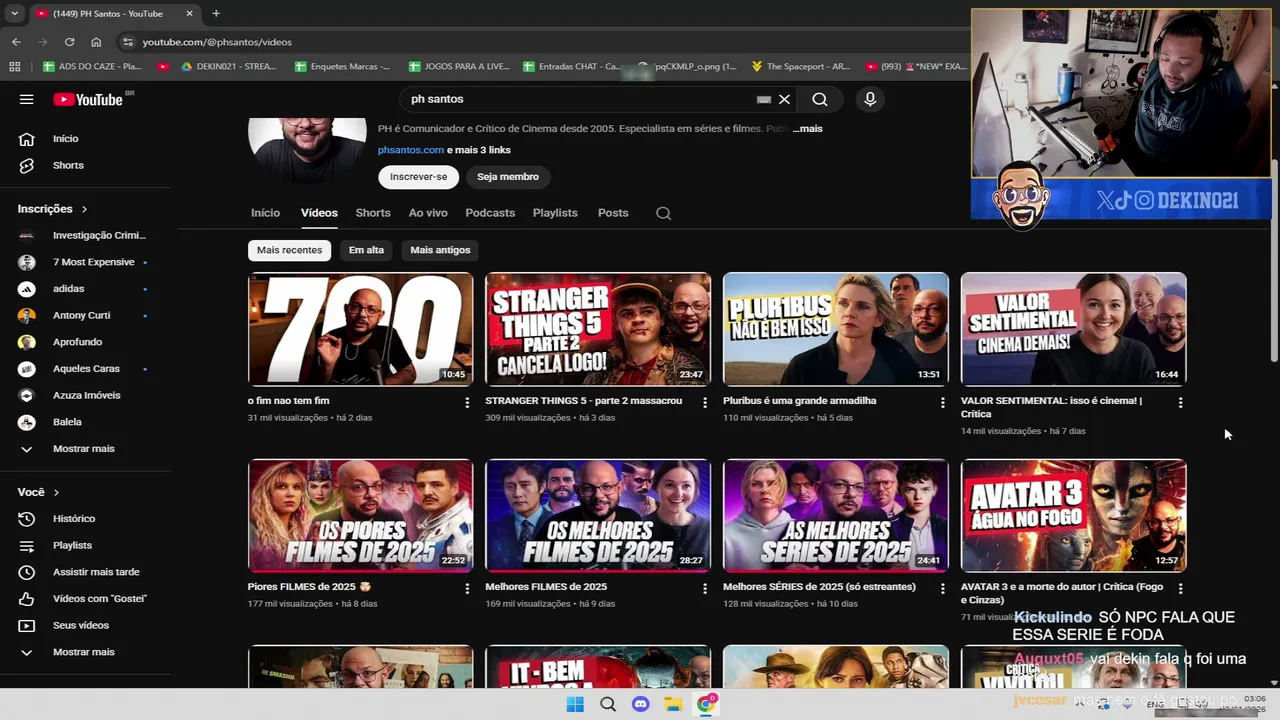Switch to Podcasts tab

[490, 213]
